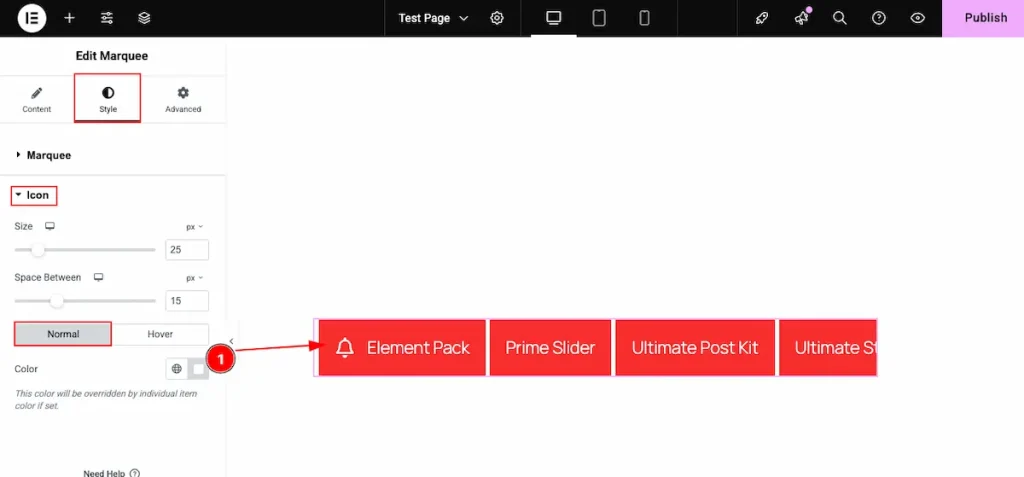
Task: Click the help question mark icon
Action: pyautogui.click(x=879, y=18)
